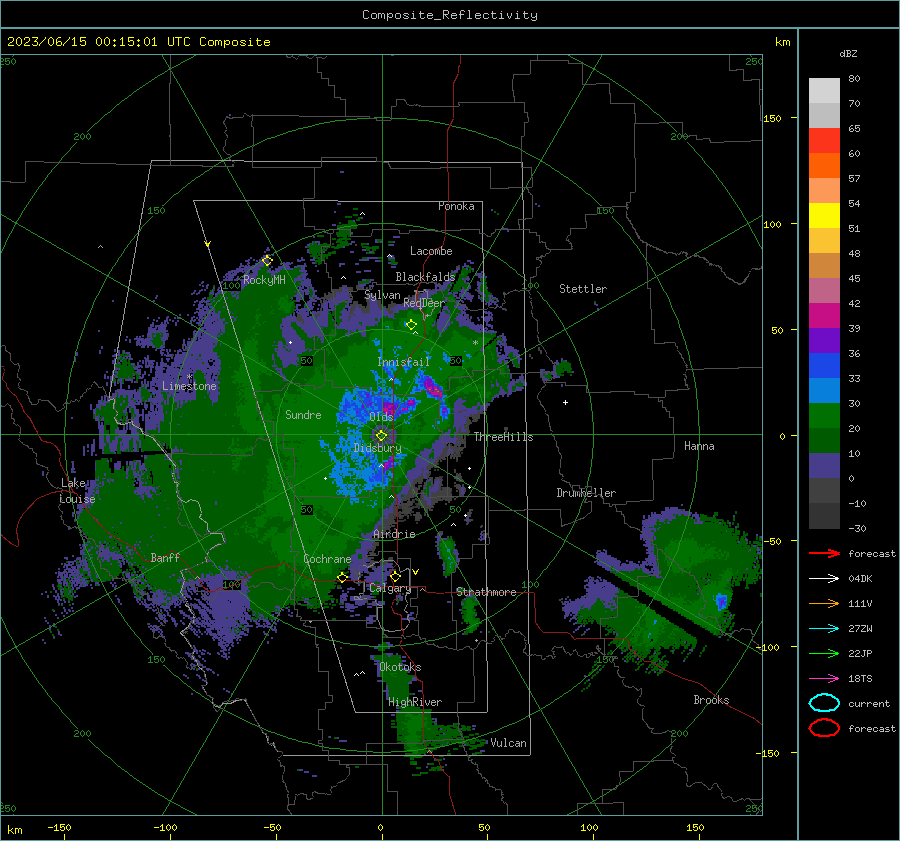Viewport: 900px width, 841px height.
Task: Click the Okotoks town label
Action: pyautogui.click(x=400, y=667)
